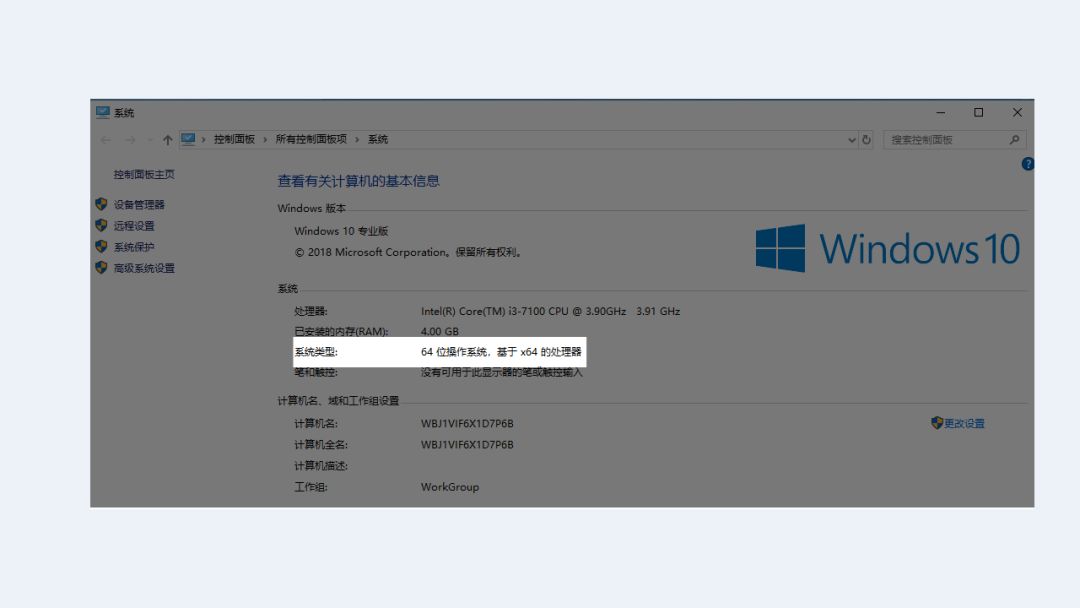This screenshot has height=608, width=1080.
Task: Click computer name value beside 计算机名
Action: tap(467, 423)
